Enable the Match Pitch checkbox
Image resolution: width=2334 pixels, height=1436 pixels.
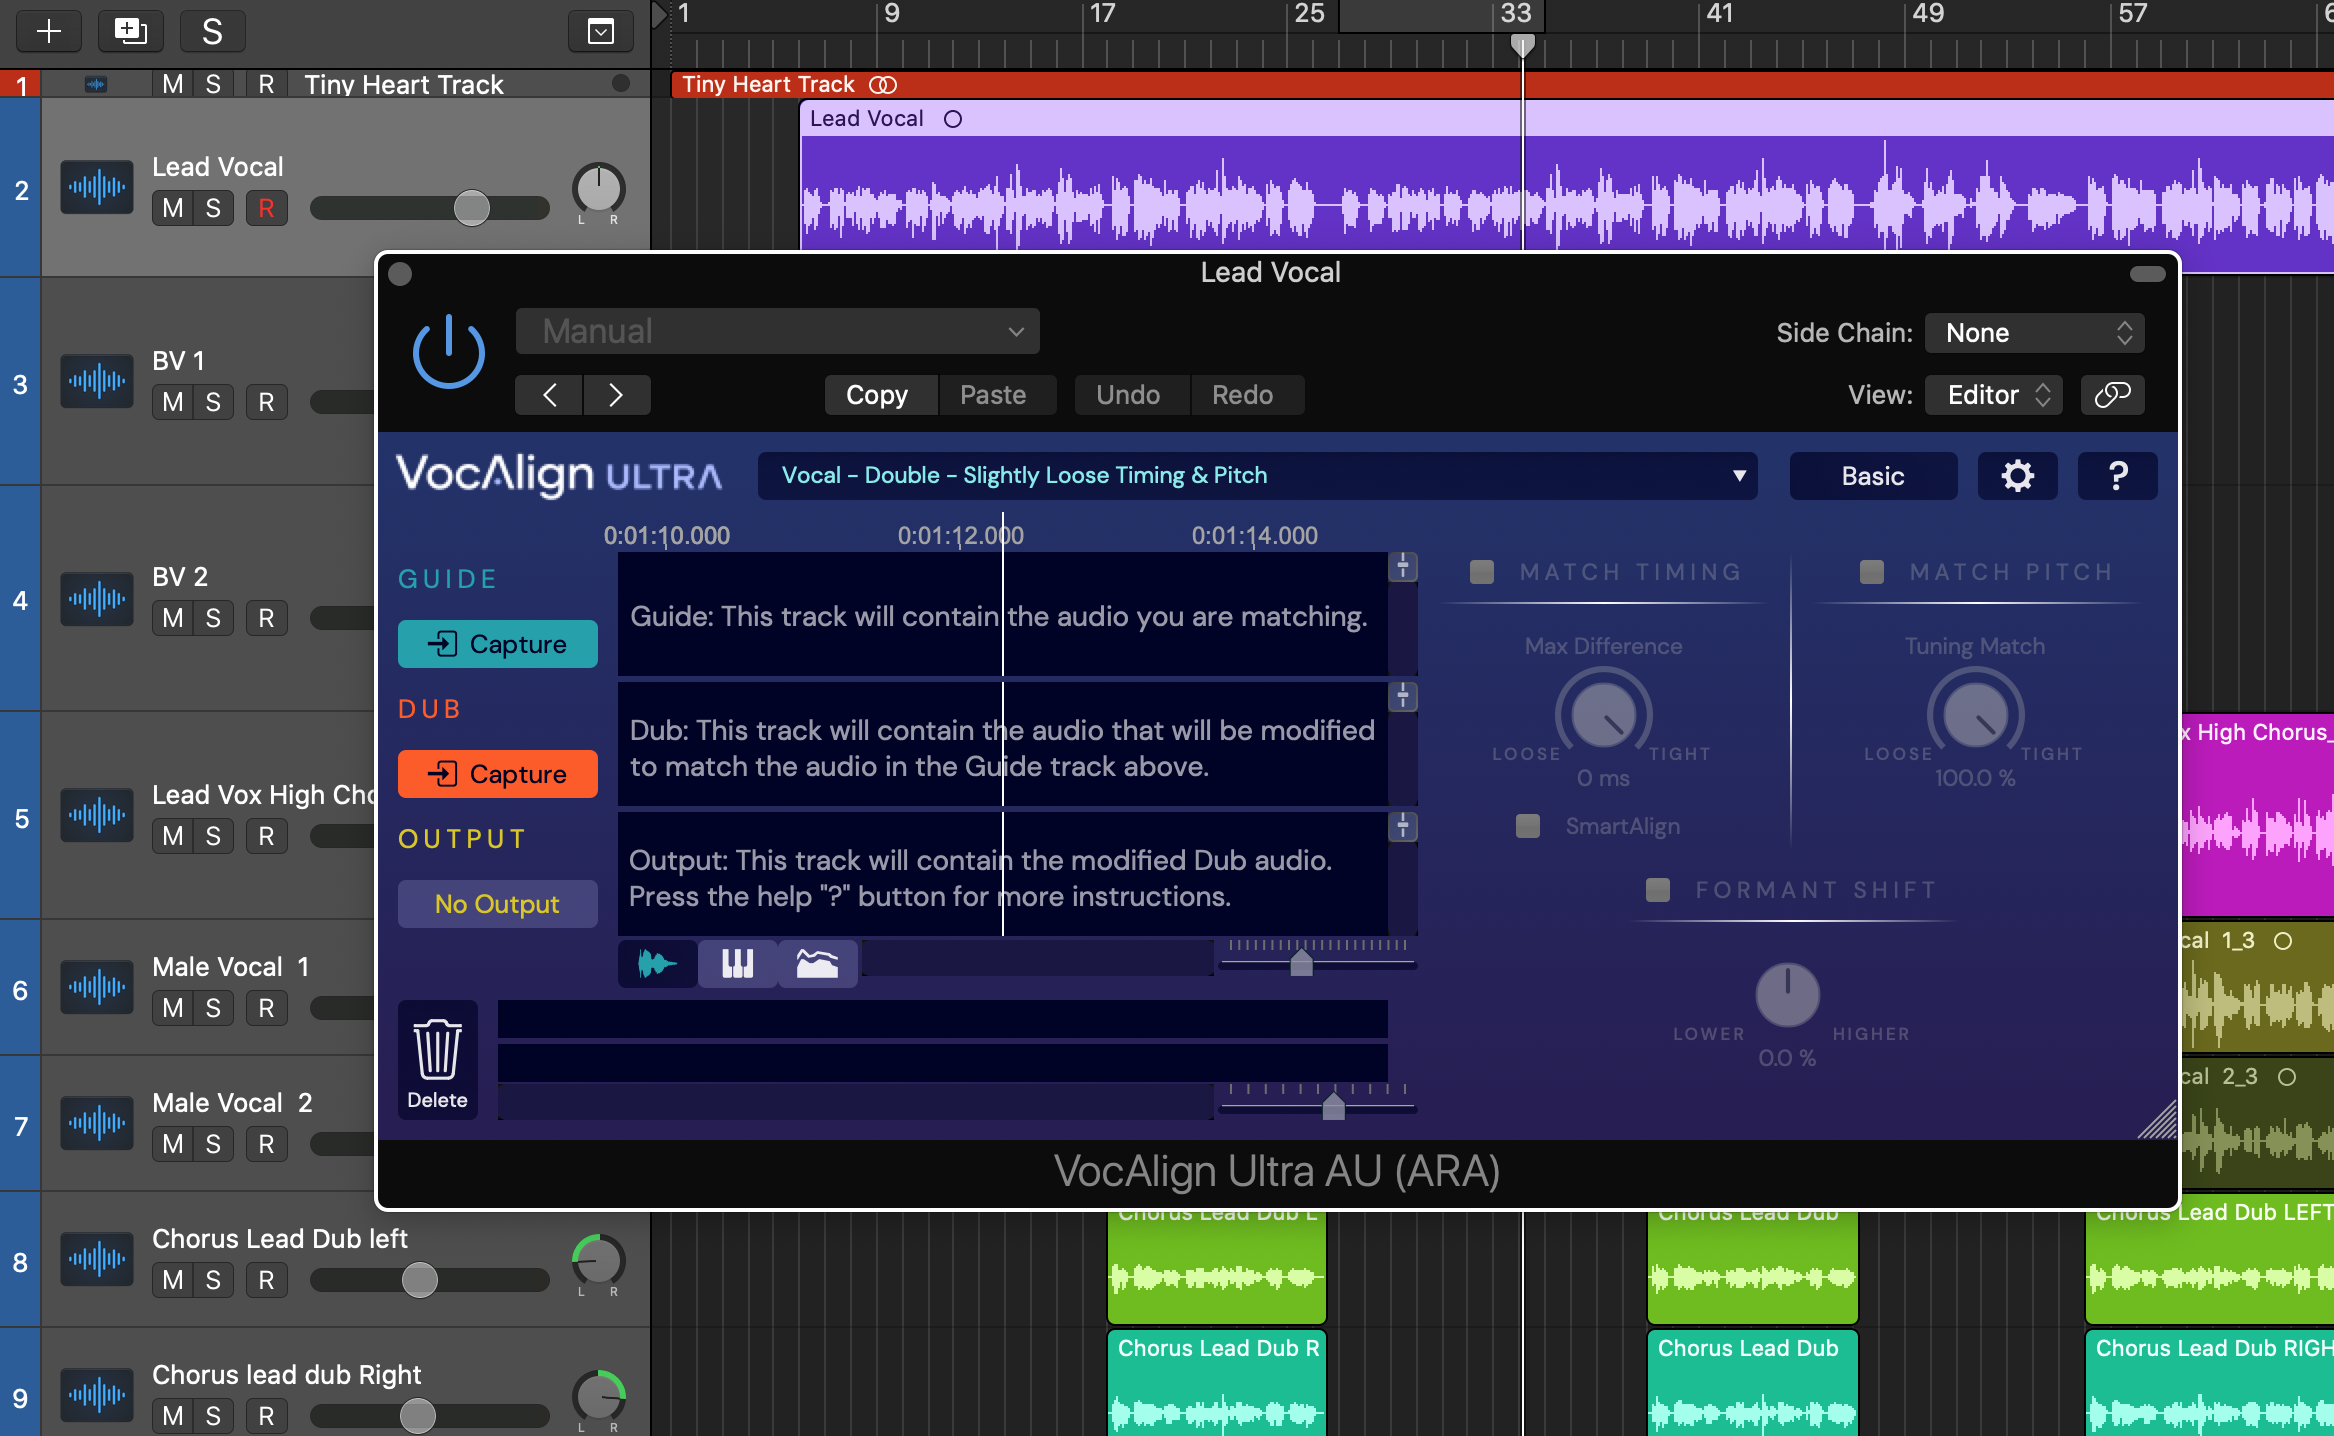[1871, 572]
